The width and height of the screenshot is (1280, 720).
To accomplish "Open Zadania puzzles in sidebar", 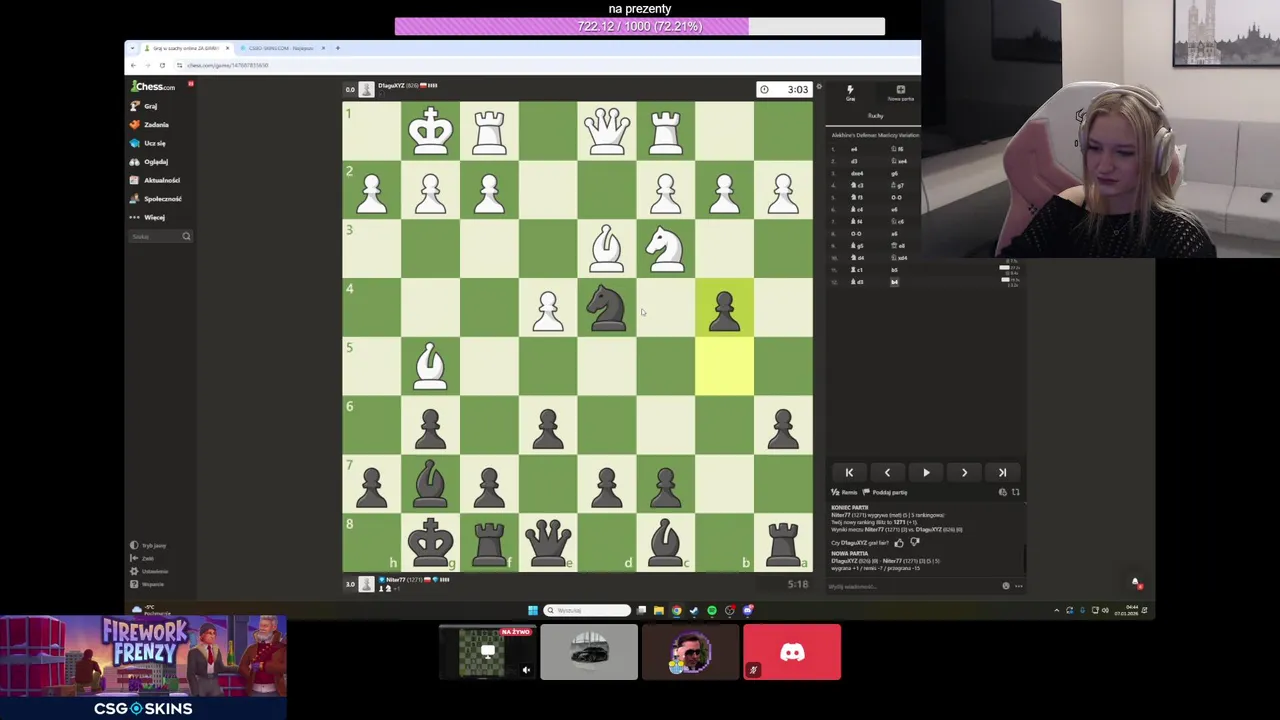I will pyautogui.click(x=150, y=125).
